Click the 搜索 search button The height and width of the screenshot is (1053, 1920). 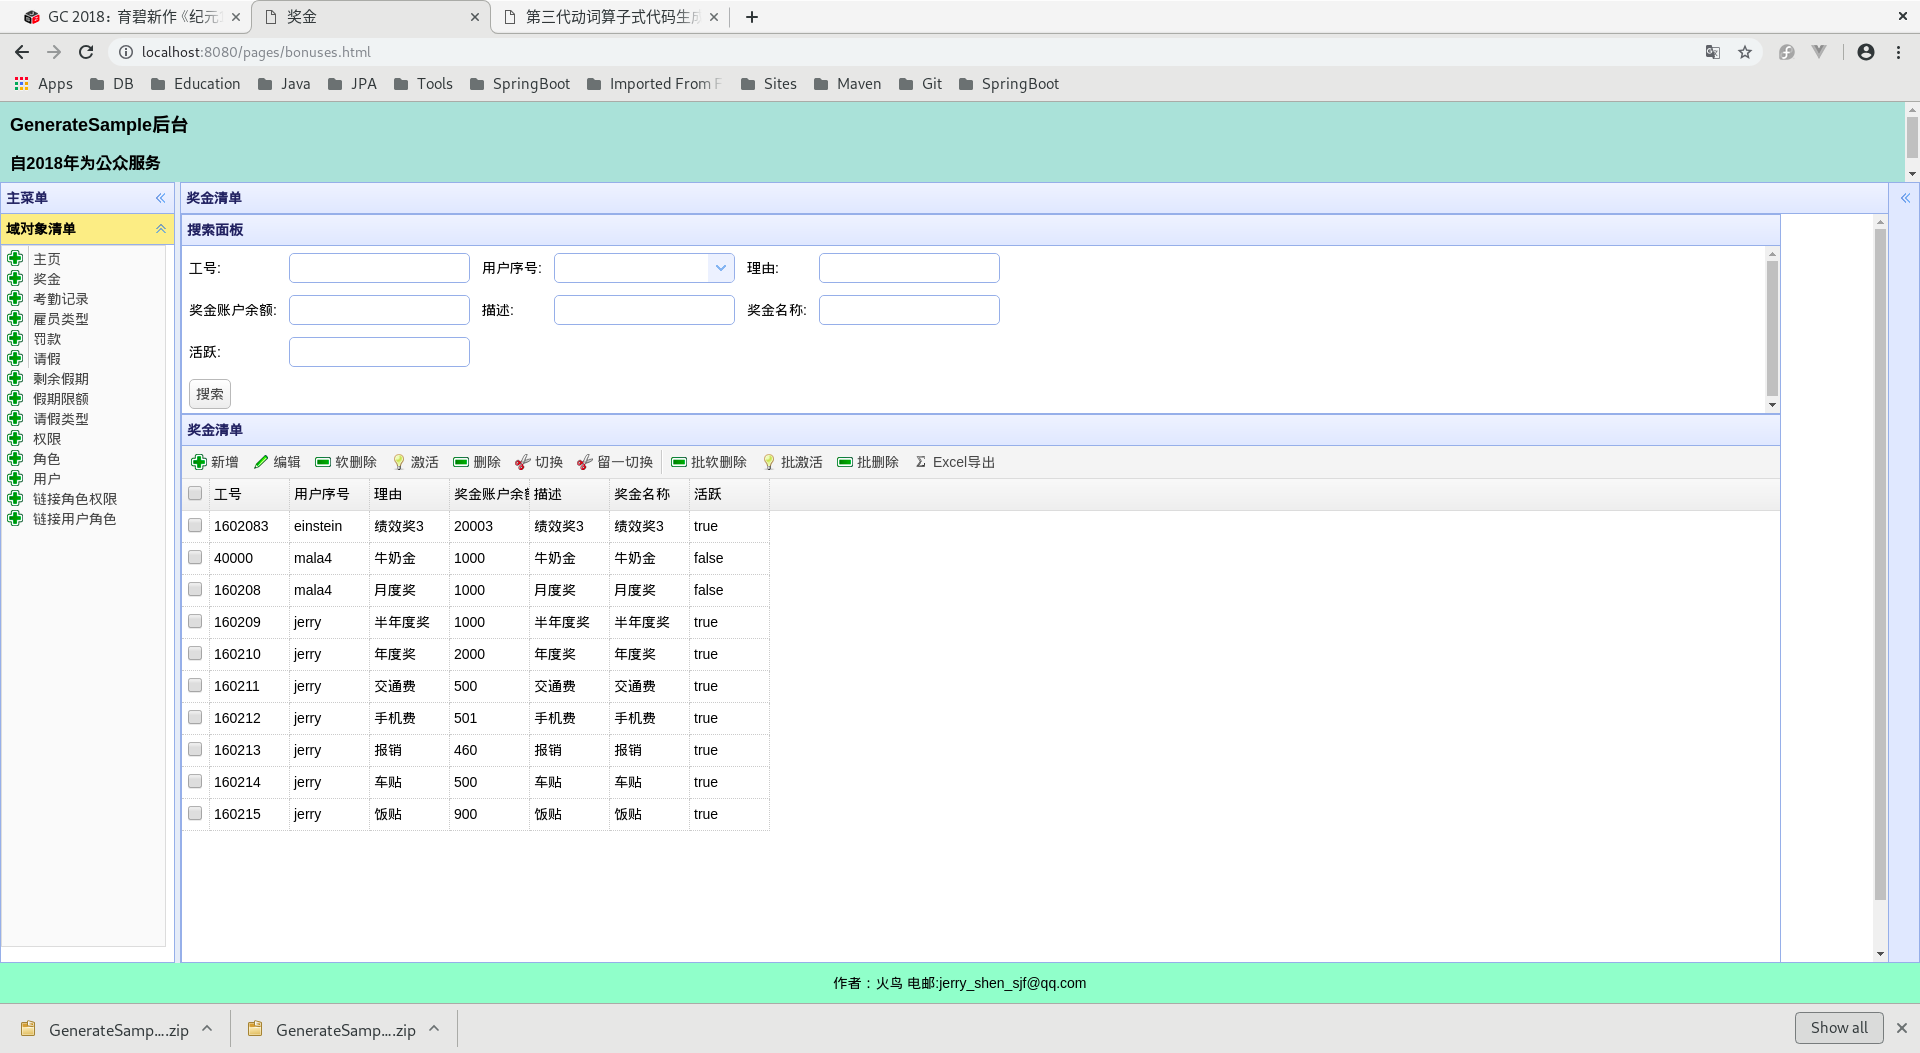click(210, 394)
